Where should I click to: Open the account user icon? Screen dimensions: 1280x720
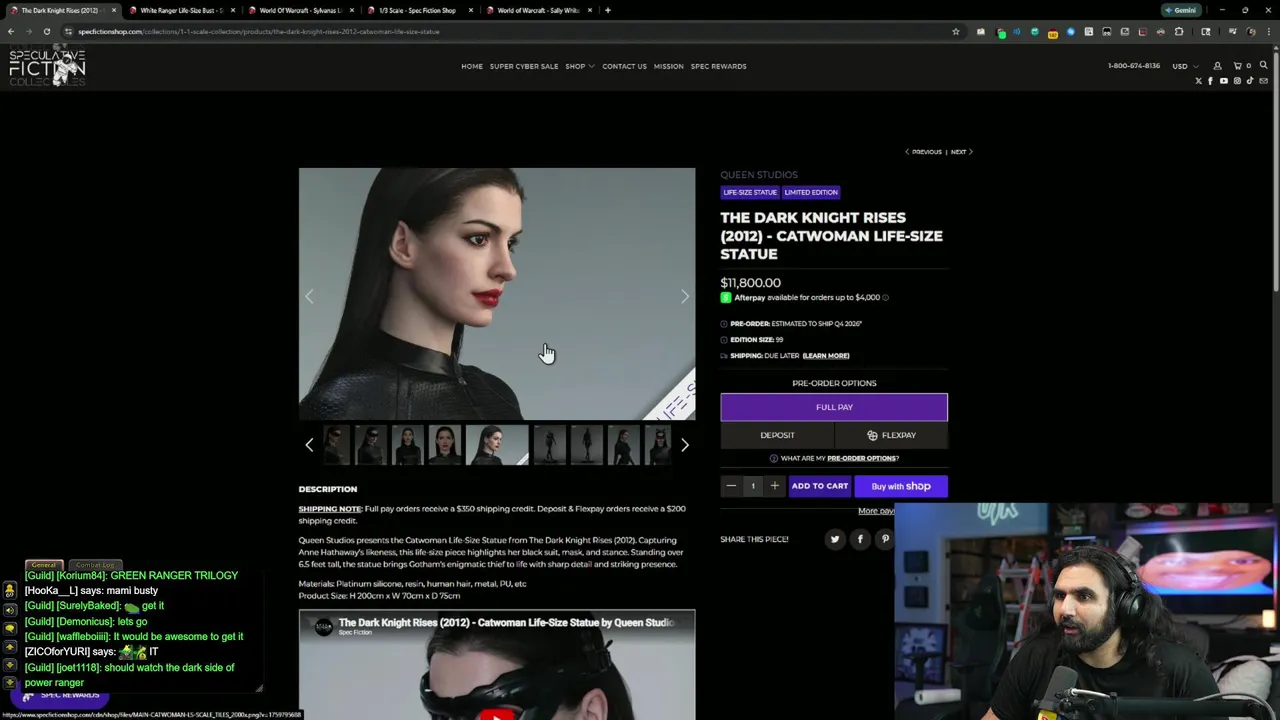tap(1217, 66)
